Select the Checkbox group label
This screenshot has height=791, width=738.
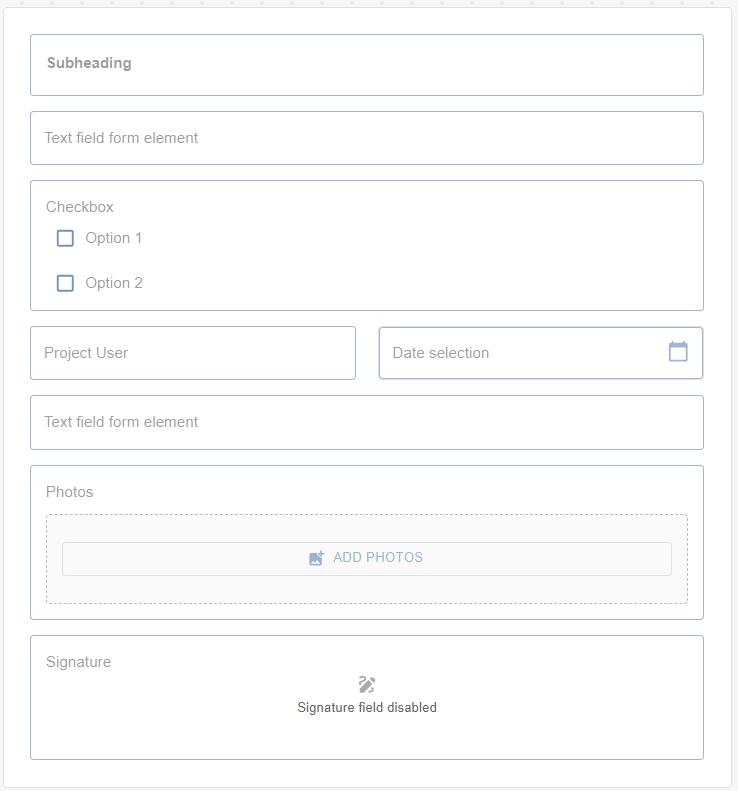coord(80,207)
